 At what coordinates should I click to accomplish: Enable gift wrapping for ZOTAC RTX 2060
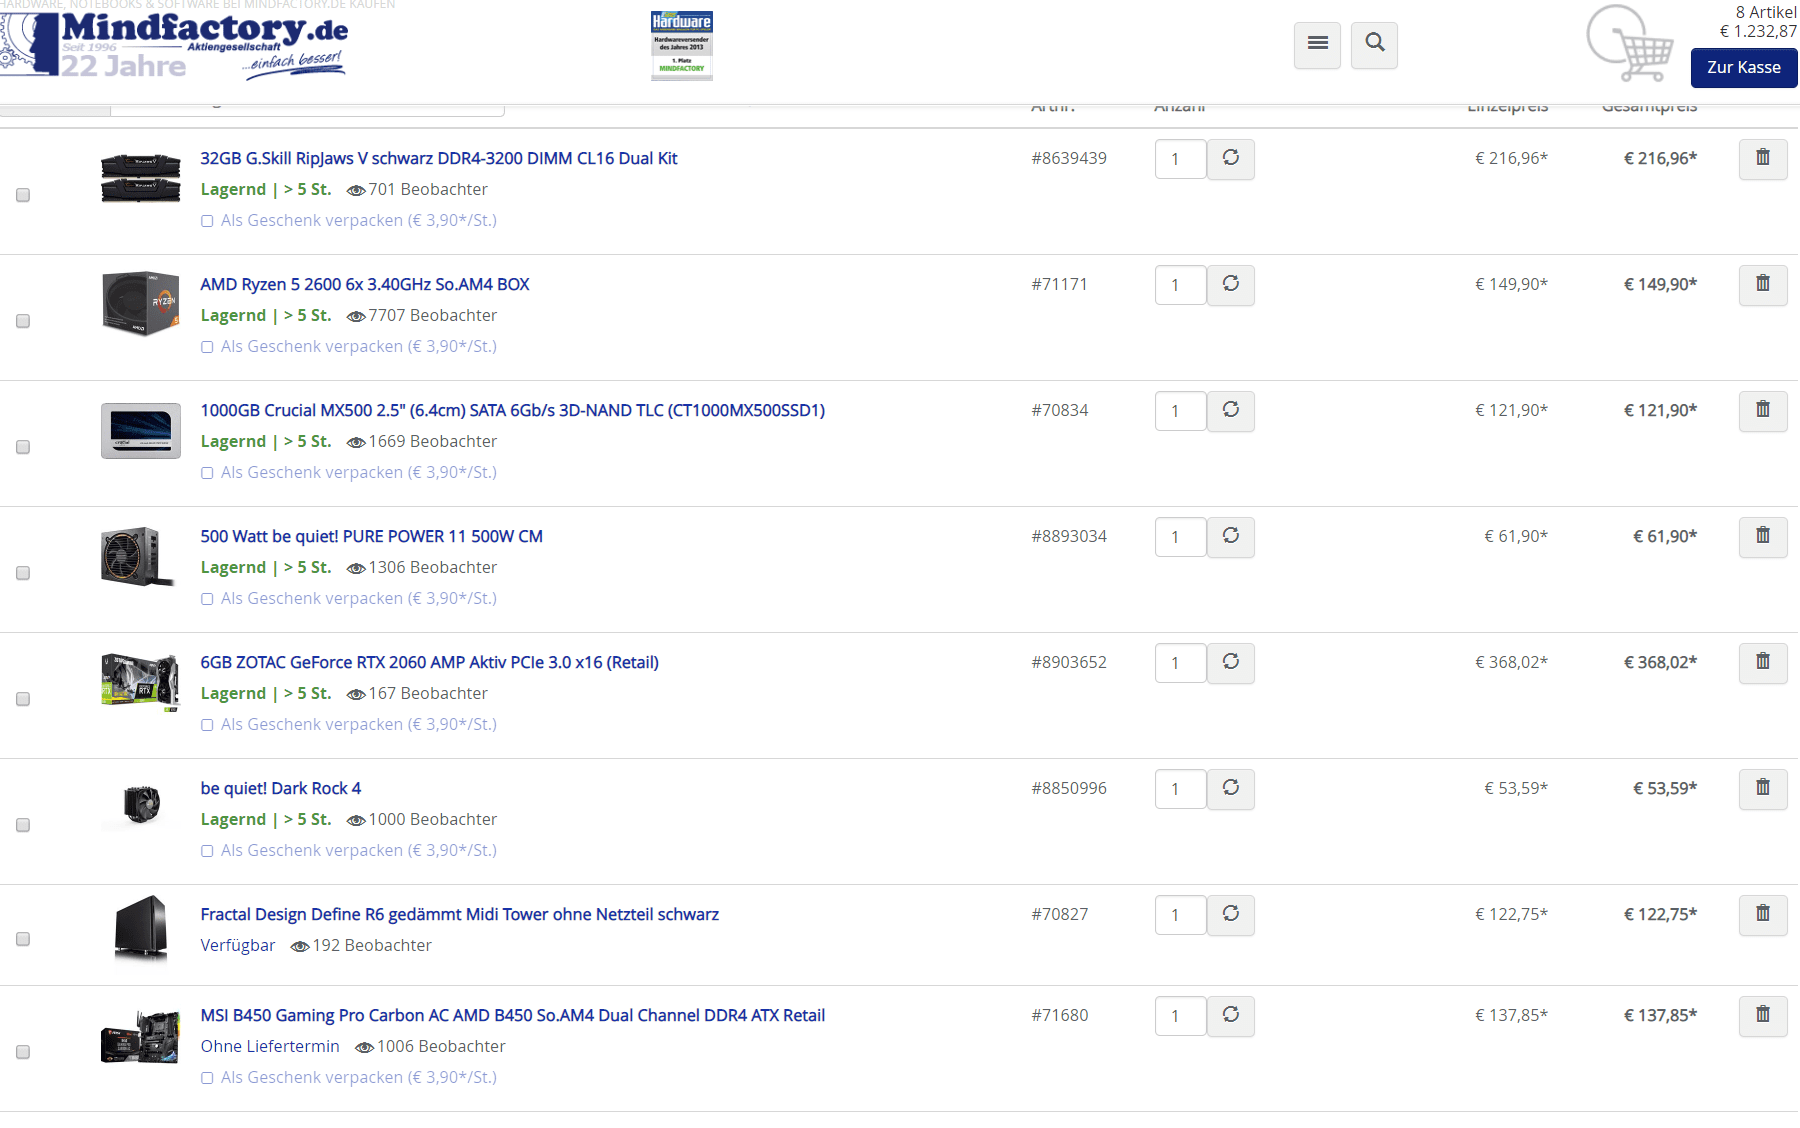(207, 725)
